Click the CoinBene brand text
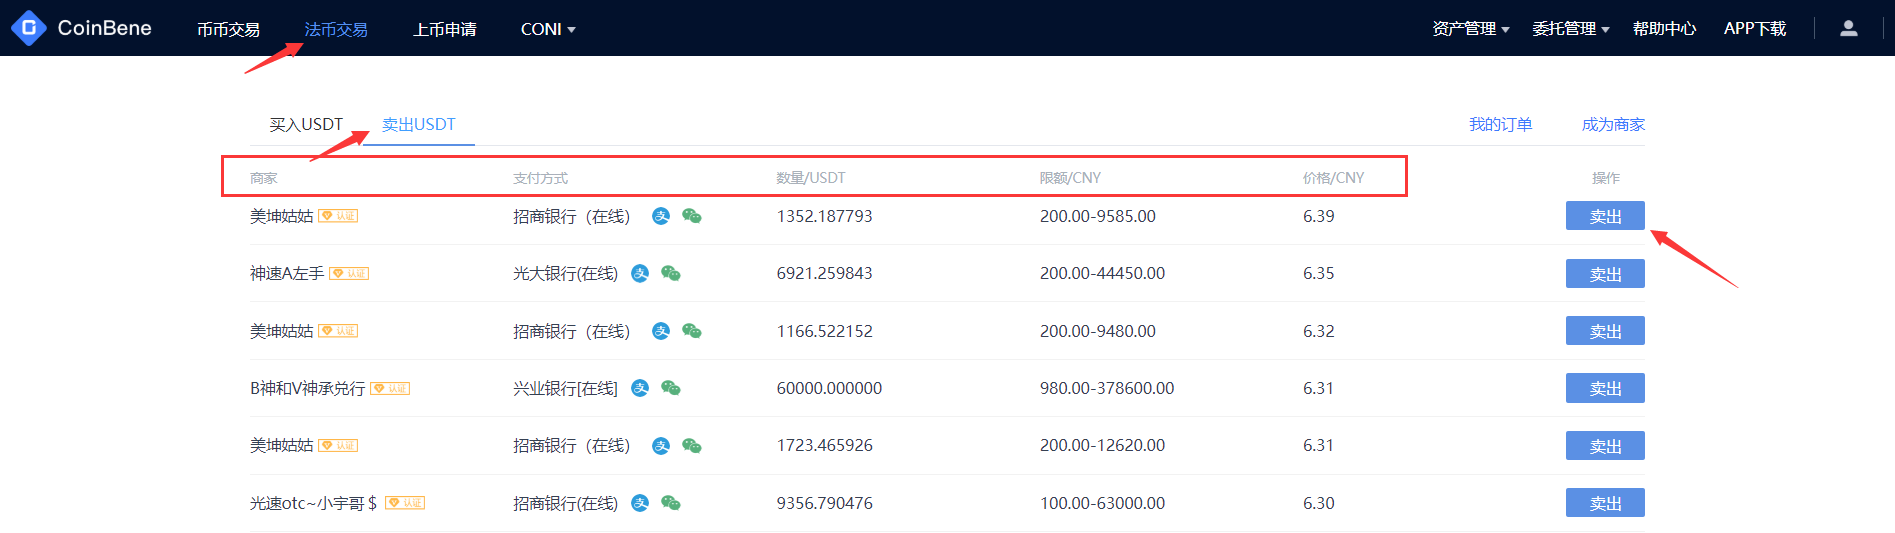 105,28
